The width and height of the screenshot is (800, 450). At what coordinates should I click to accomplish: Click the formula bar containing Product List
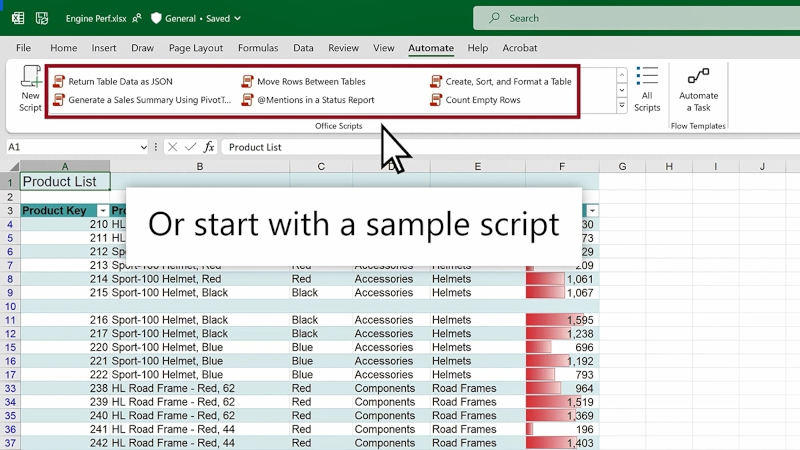[511, 147]
